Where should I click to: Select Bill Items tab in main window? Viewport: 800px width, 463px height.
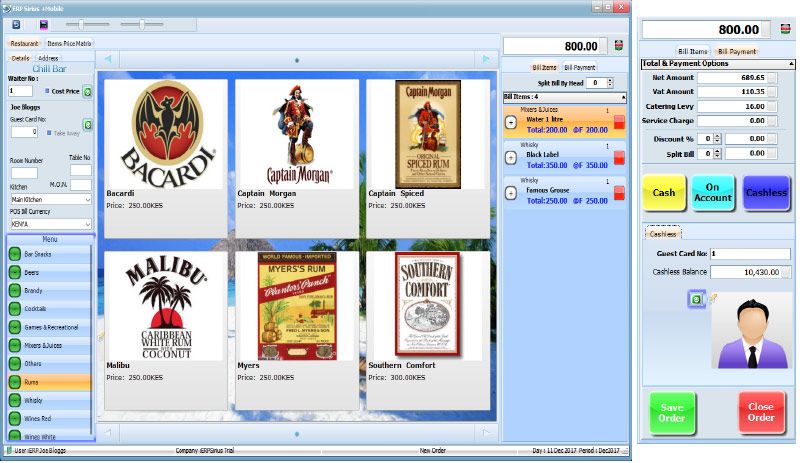click(544, 67)
